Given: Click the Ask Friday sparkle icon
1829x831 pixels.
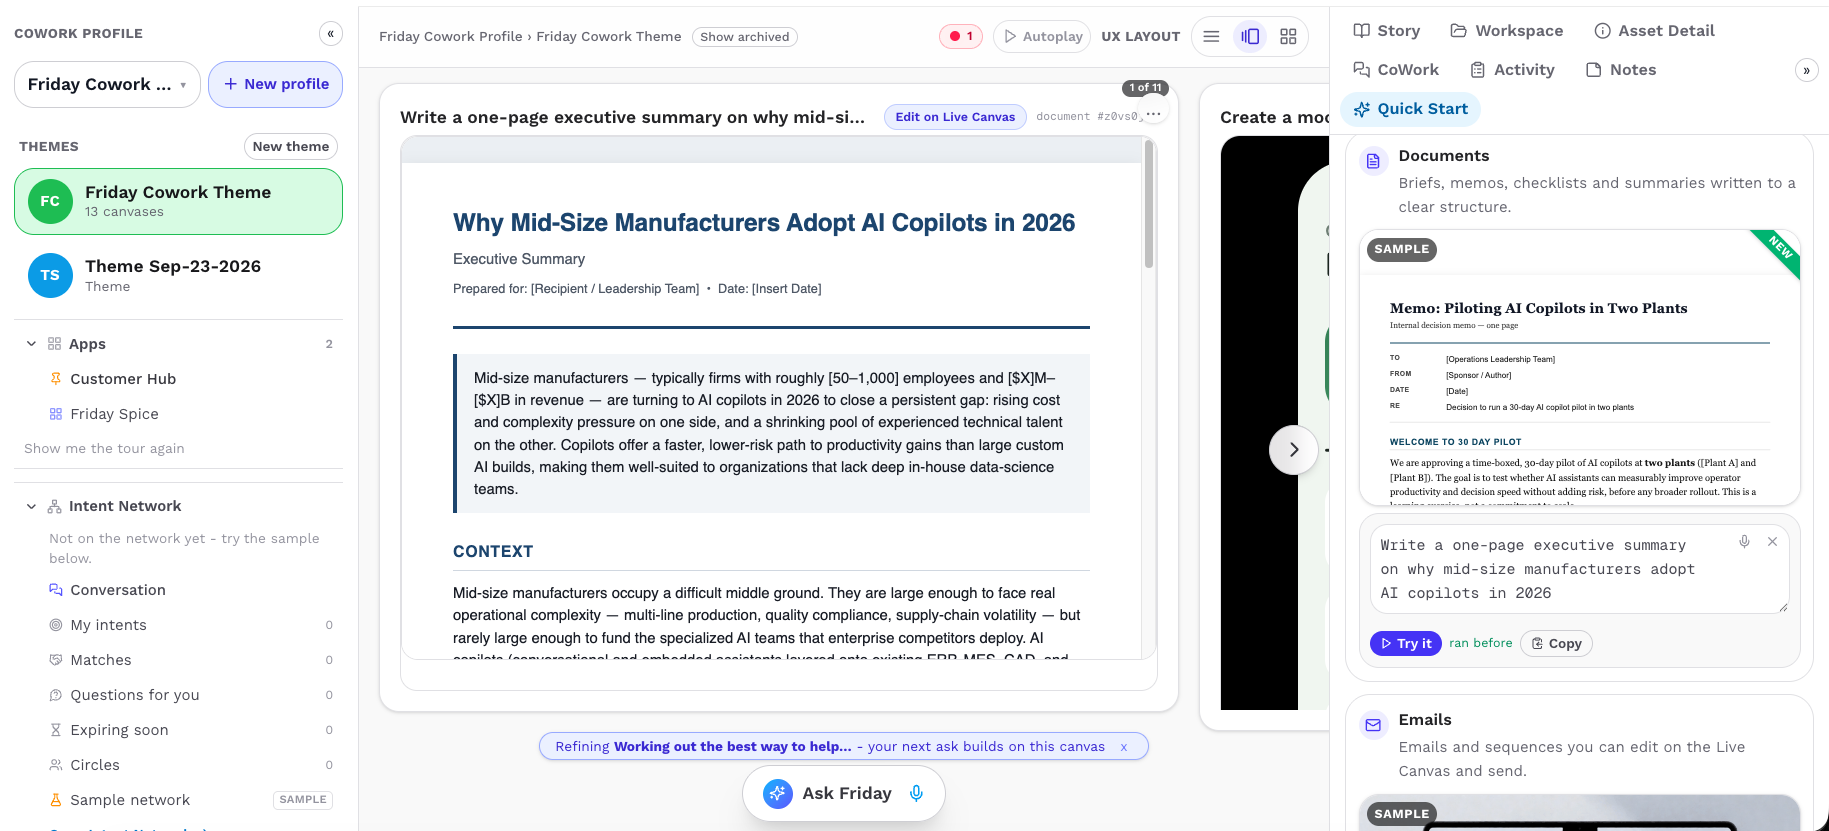Looking at the screenshot, I should coord(777,793).
